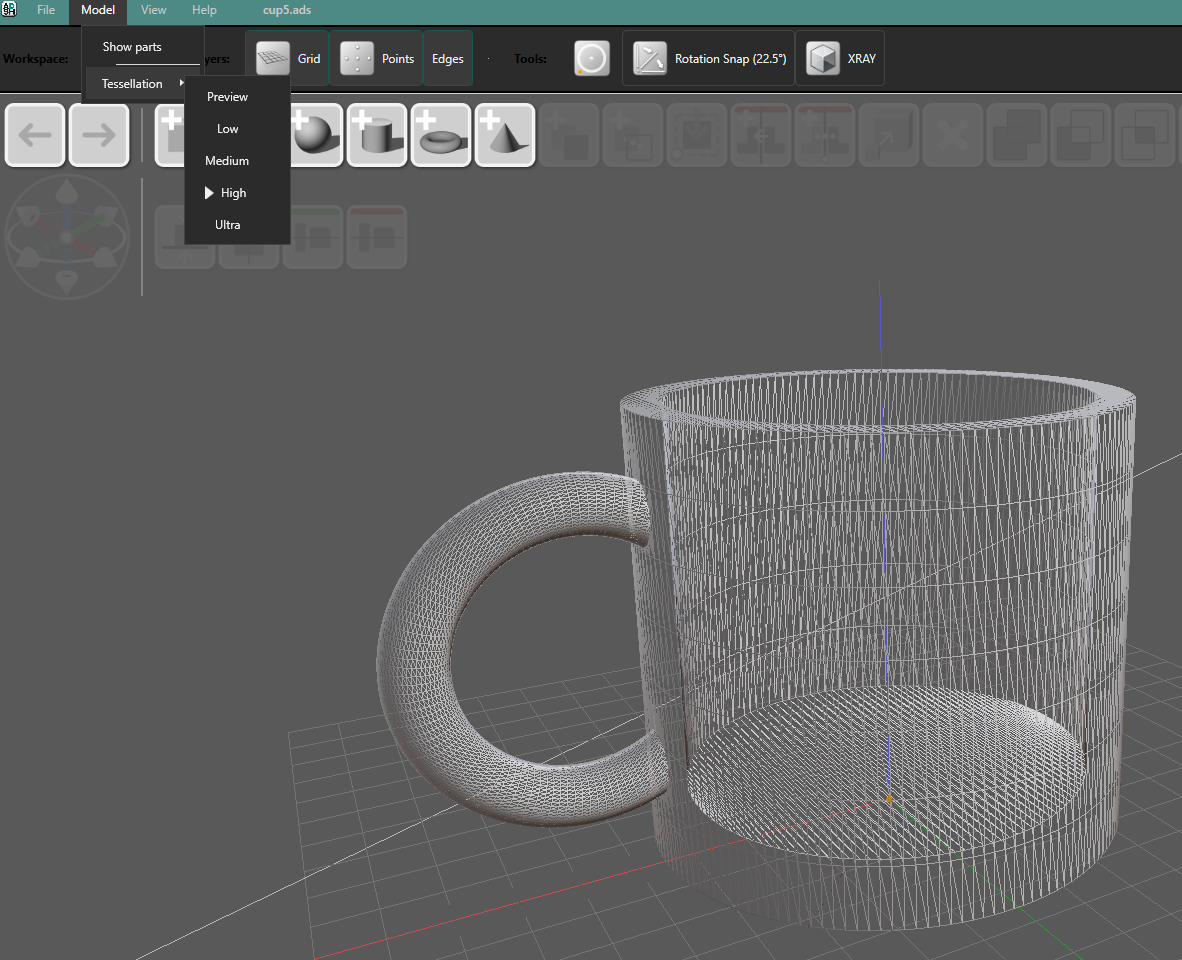1182x960 pixels.
Task: Expand the Tessellation submenu
Action: click(x=132, y=84)
